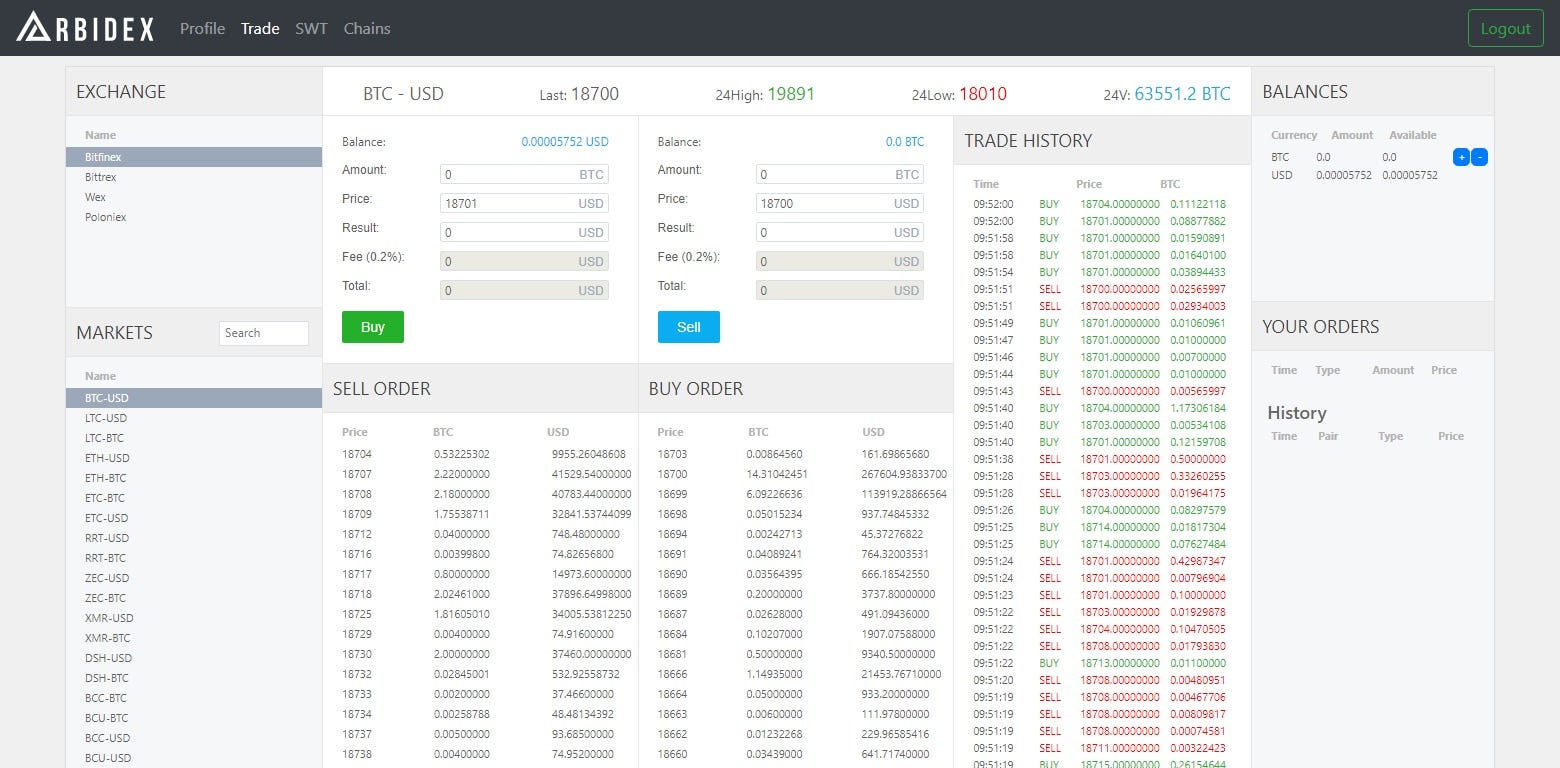Select Poloniex exchange

tap(194, 217)
